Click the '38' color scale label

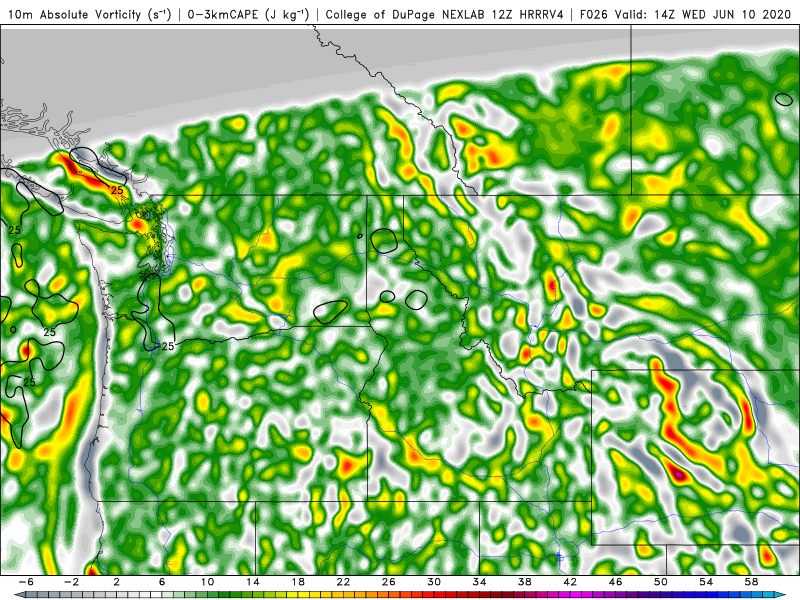[525, 582]
